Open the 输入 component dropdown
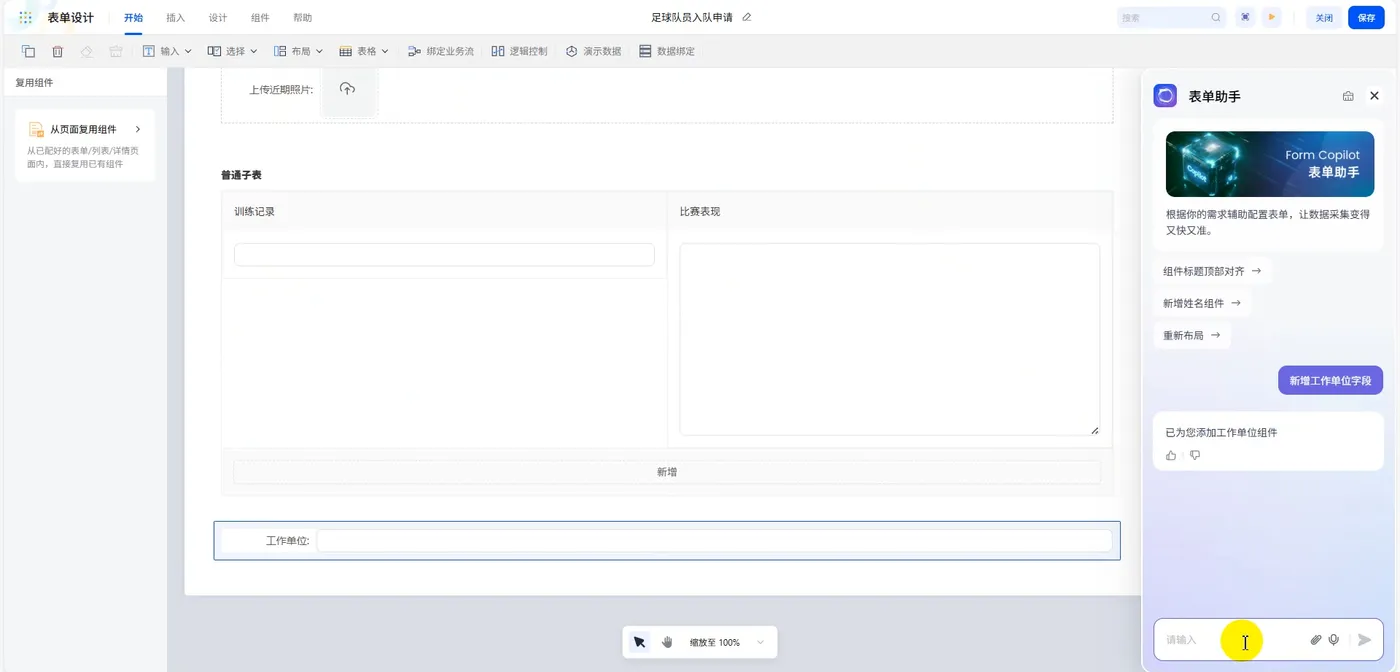The width and height of the screenshot is (1400, 672). click(x=166, y=51)
